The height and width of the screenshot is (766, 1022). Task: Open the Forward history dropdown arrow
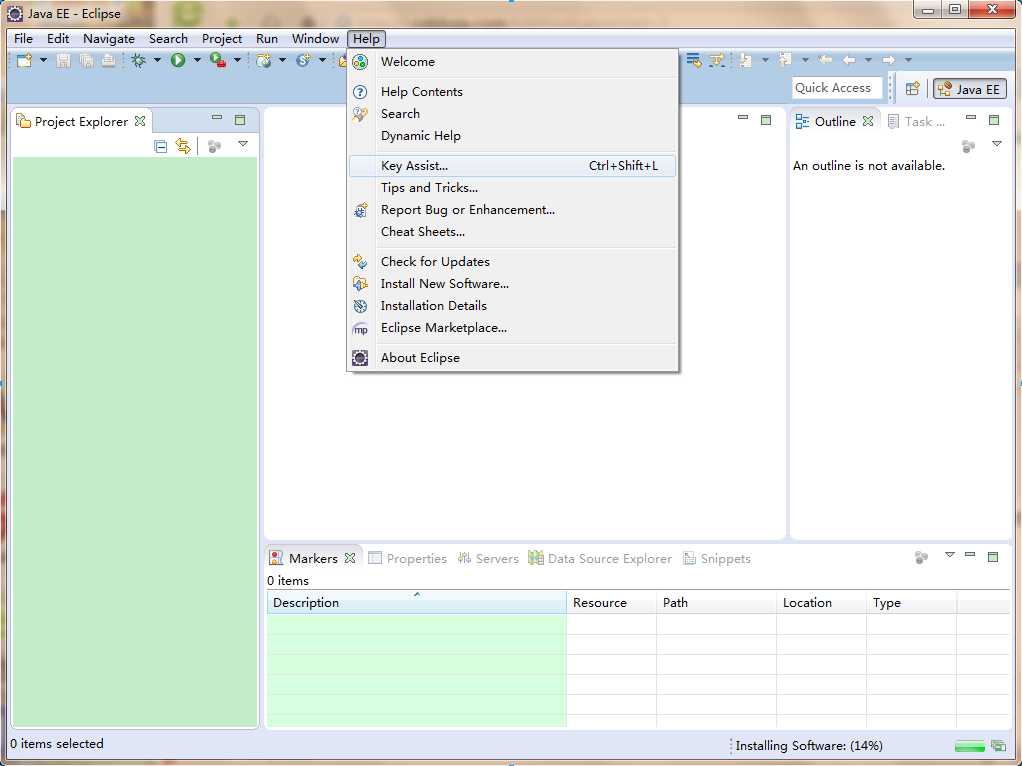(908, 60)
